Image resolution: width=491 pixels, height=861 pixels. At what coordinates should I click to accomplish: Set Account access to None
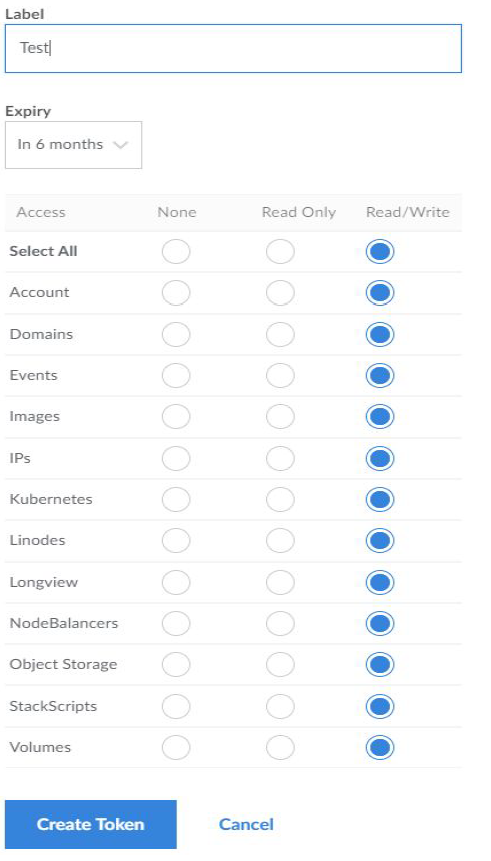click(x=176, y=293)
